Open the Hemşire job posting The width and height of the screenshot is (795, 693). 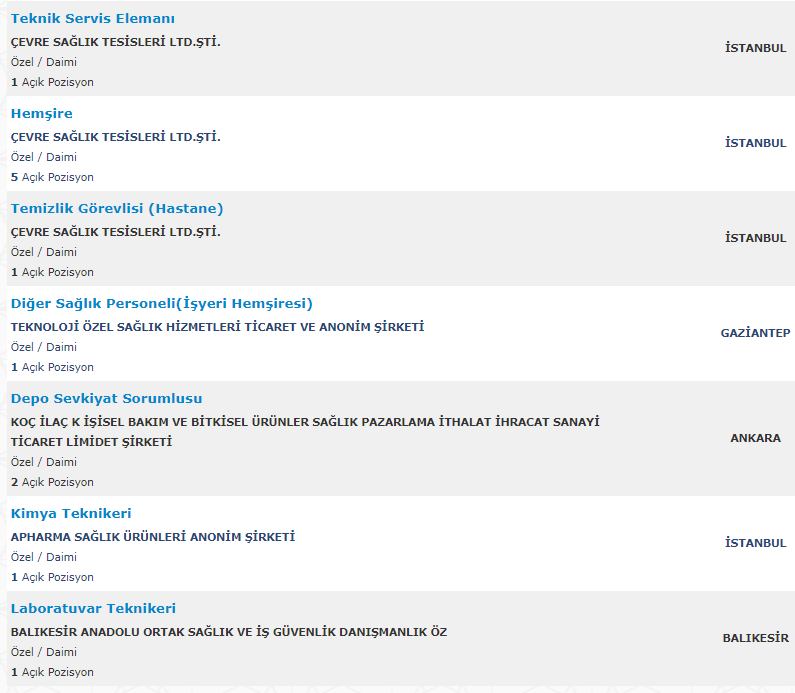click(x=42, y=114)
